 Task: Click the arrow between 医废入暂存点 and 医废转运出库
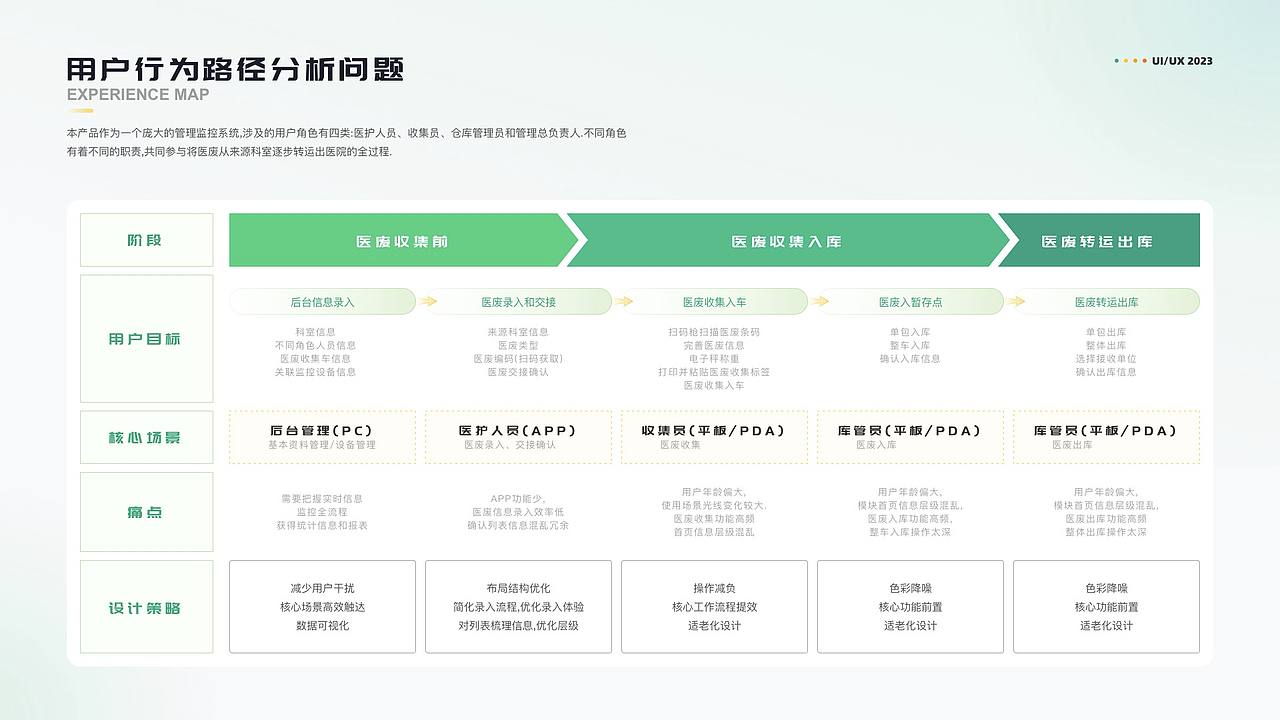[1016, 301]
